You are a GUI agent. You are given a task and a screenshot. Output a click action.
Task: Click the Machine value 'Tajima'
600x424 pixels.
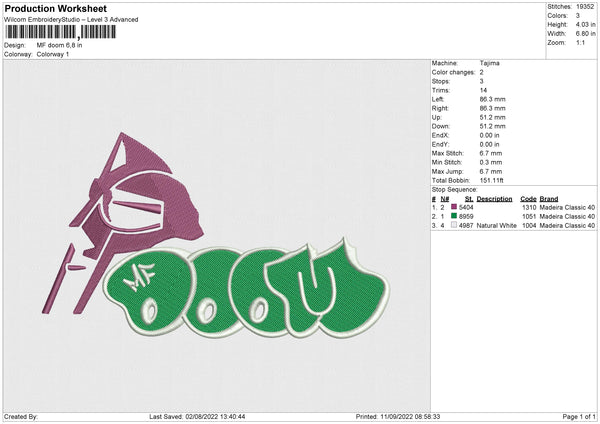[489, 63]
